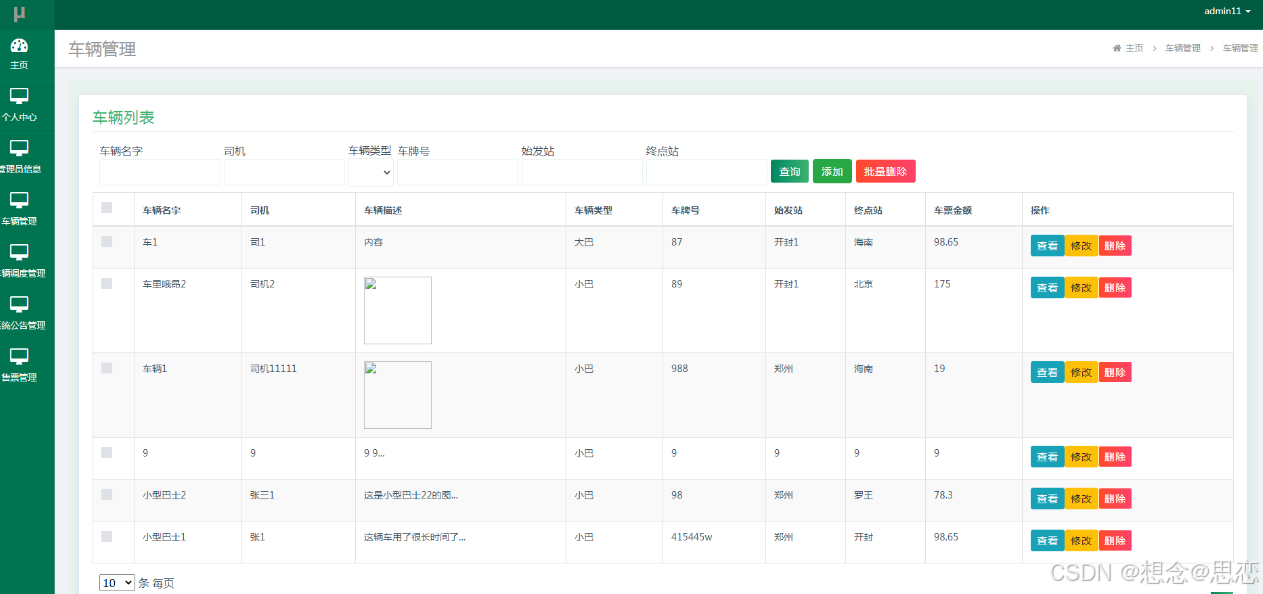Click 修改 for the 司机2 row
Viewport: 1263px width, 594px height.
[x=1081, y=287]
